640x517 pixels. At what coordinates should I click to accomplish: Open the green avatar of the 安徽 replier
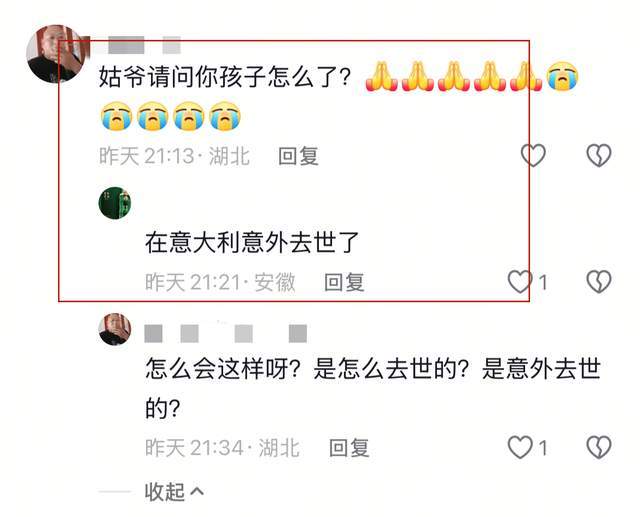[x=115, y=203]
